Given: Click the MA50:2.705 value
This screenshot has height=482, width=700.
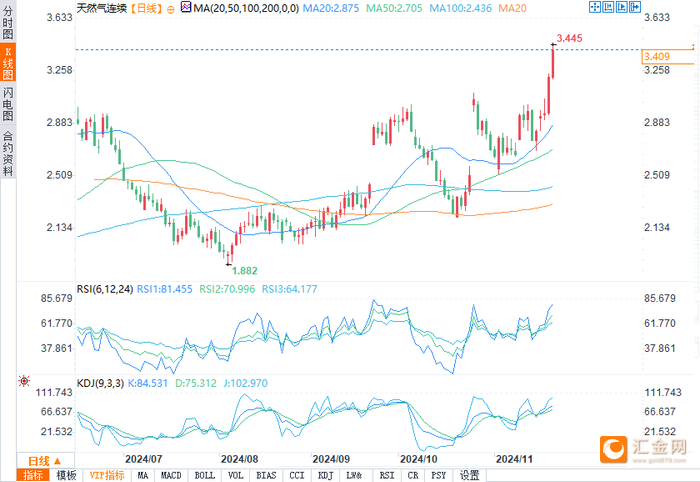Looking at the screenshot, I should tap(394, 8).
